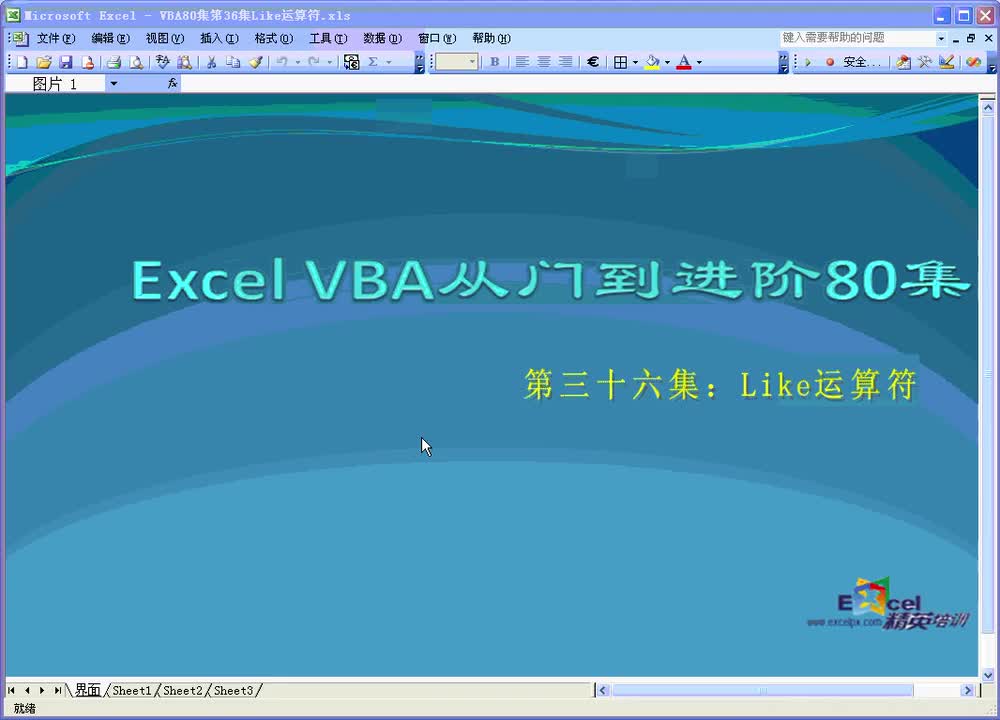Expand the Redo history dropdown arrow

click(x=329, y=62)
